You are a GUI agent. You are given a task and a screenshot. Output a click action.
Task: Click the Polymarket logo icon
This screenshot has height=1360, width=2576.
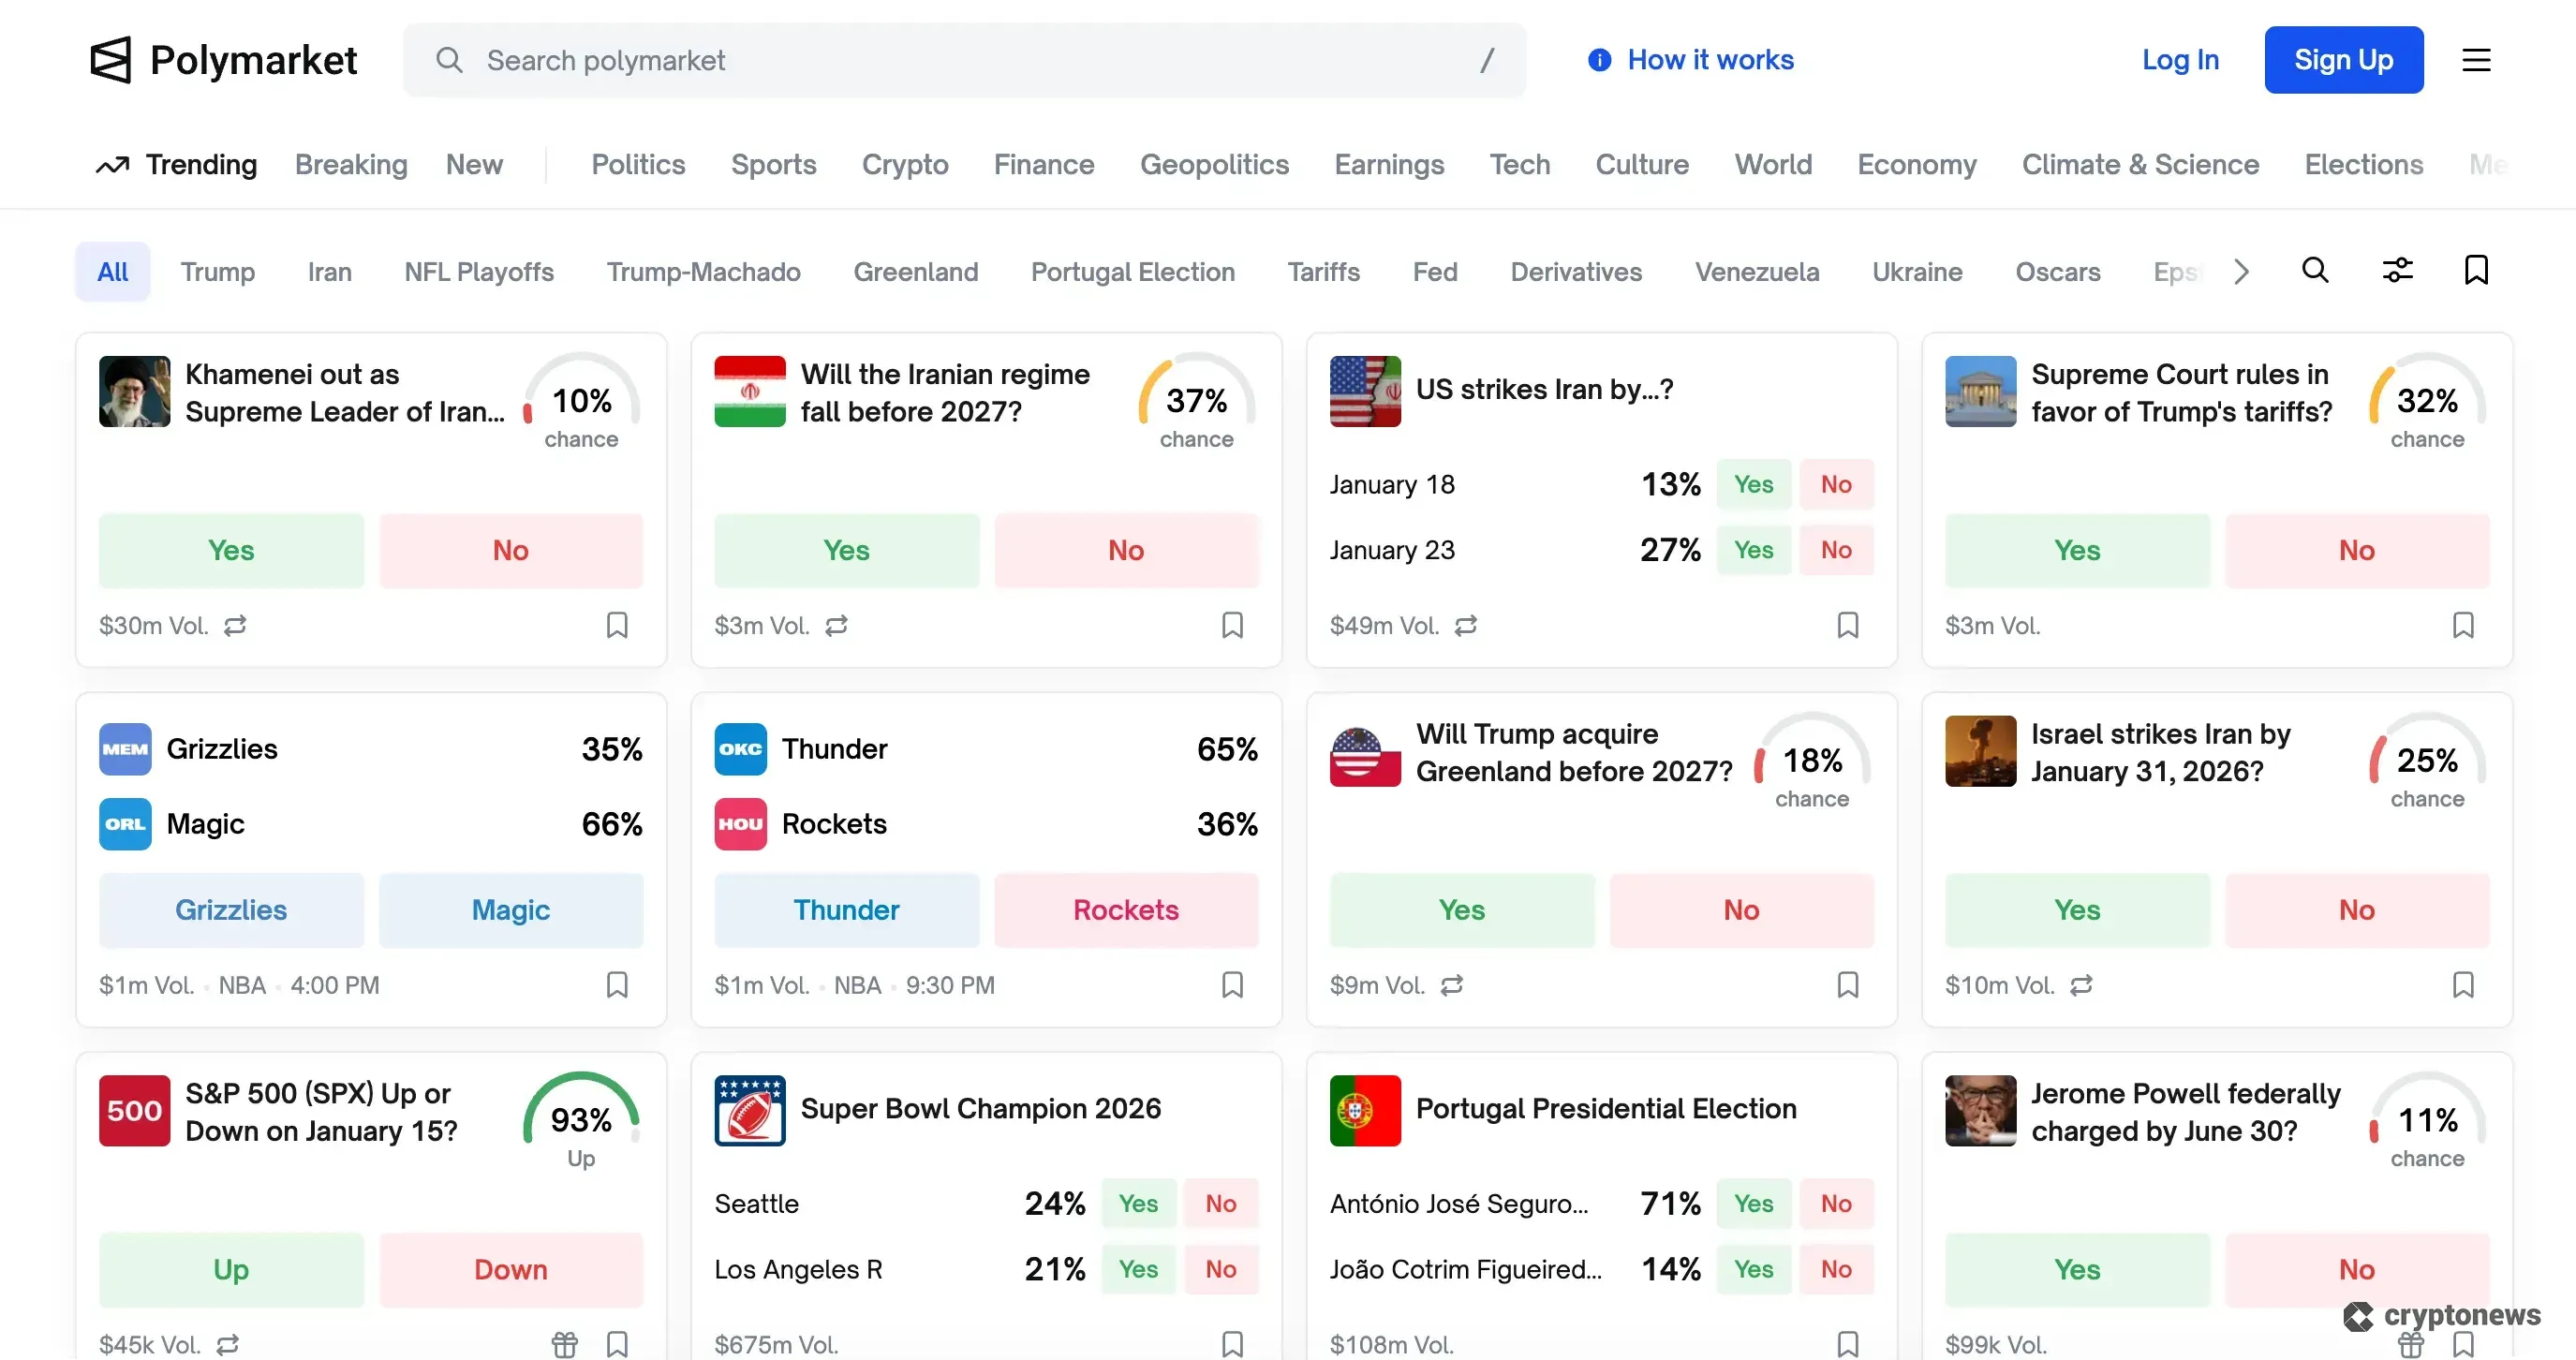pyautogui.click(x=110, y=60)
